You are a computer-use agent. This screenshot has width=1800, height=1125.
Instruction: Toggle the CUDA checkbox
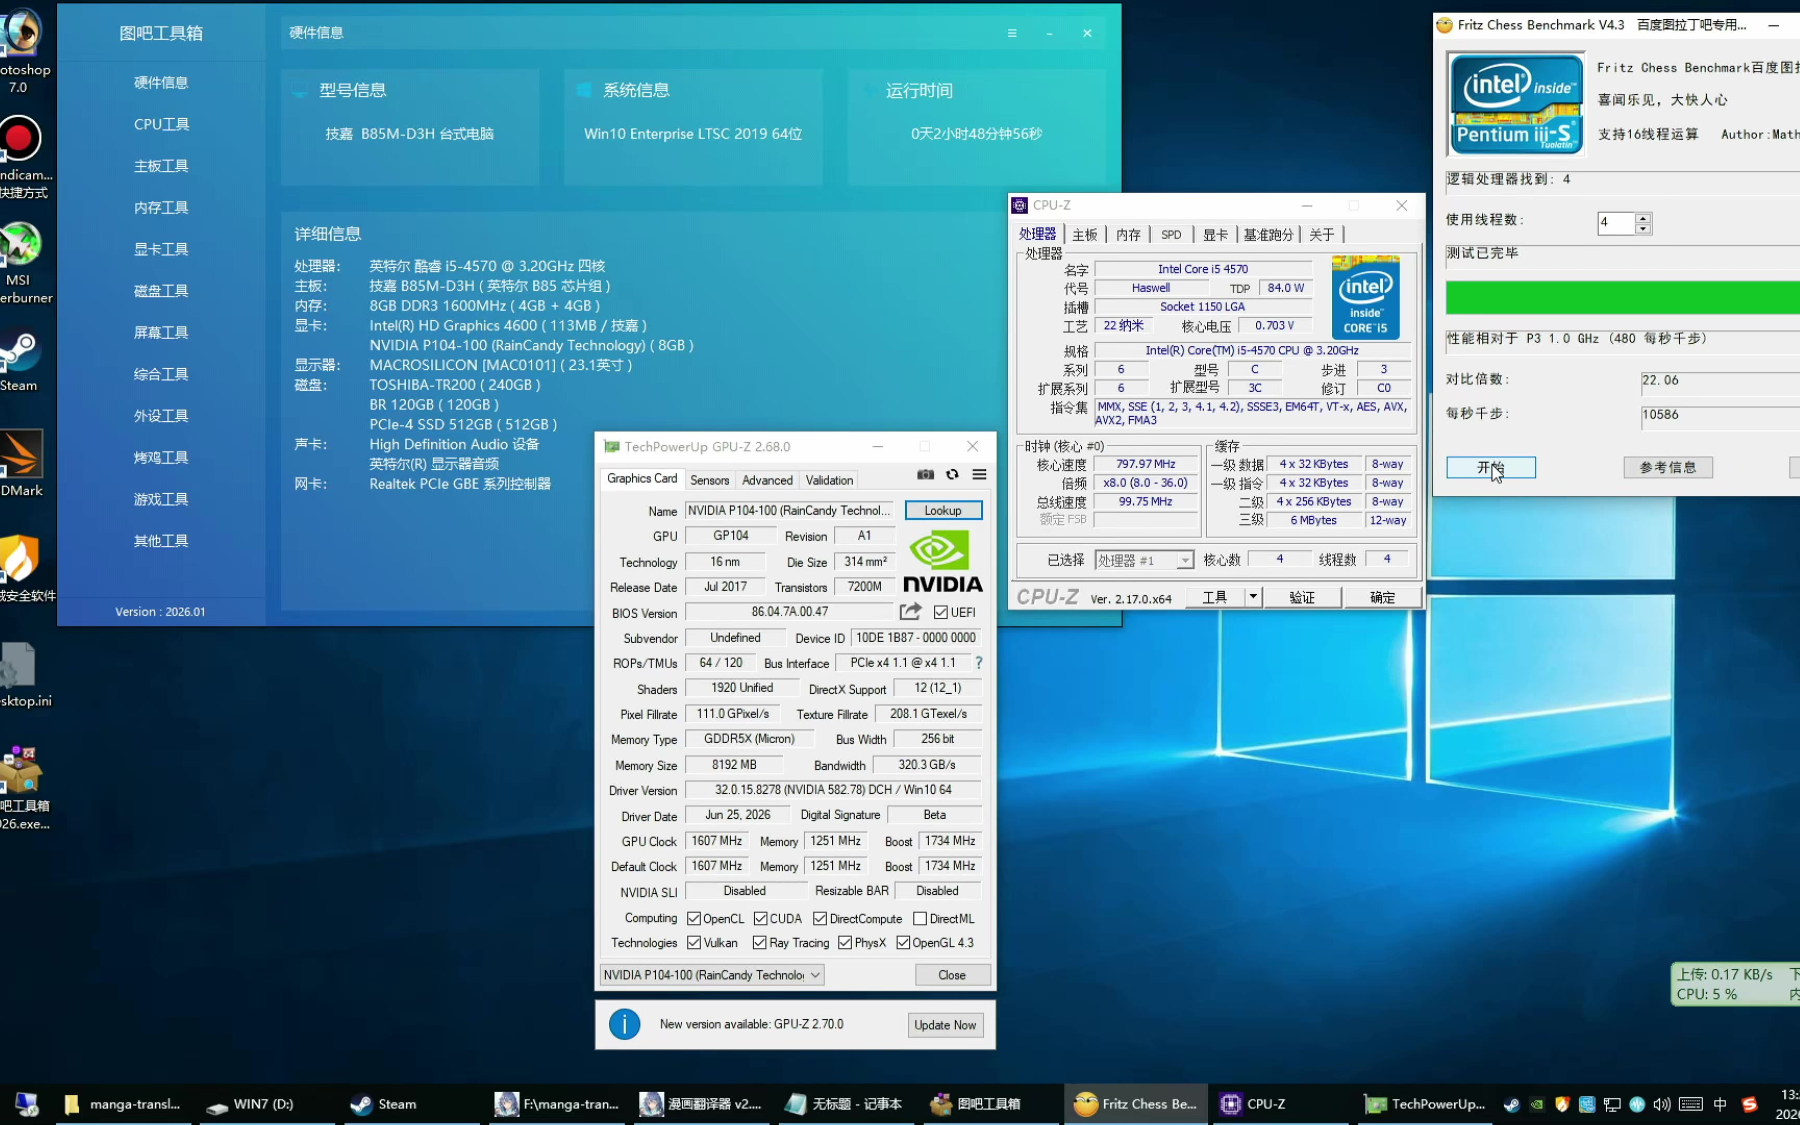pos(761,918)
